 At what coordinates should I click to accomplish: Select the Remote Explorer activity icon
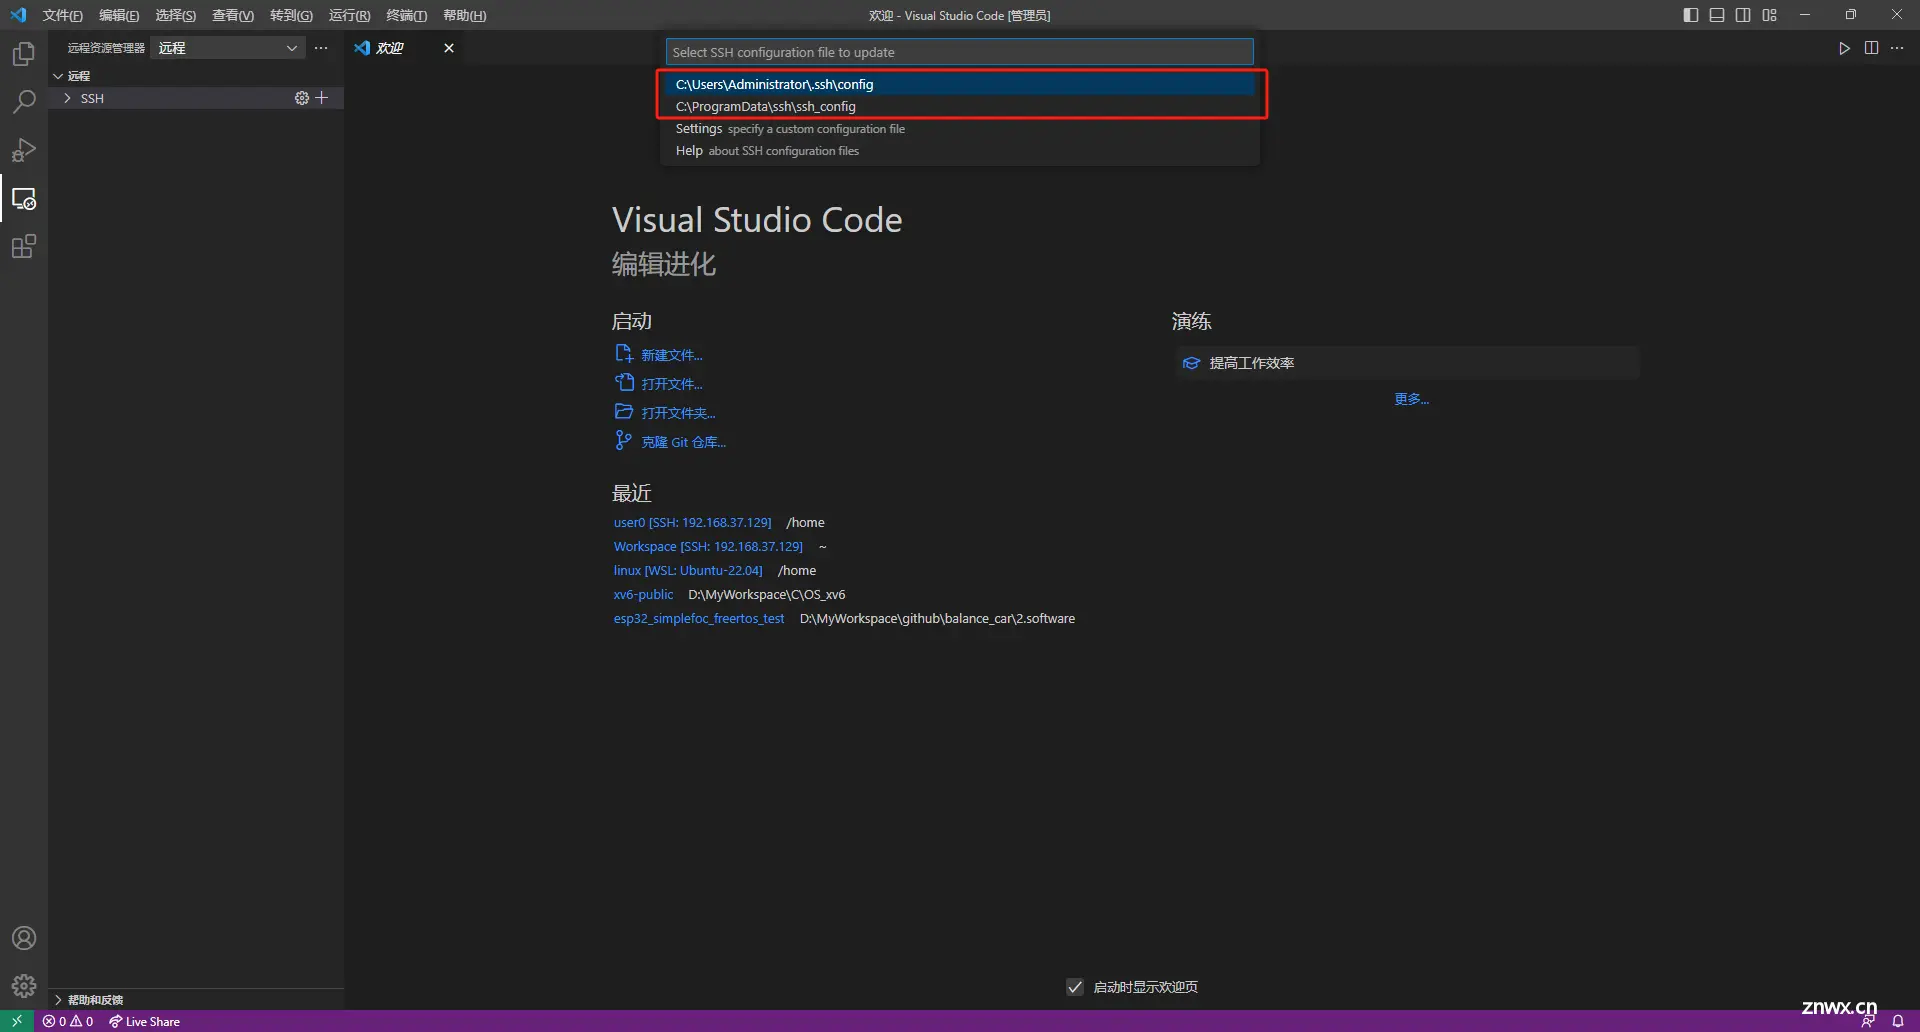coord(24,199)
